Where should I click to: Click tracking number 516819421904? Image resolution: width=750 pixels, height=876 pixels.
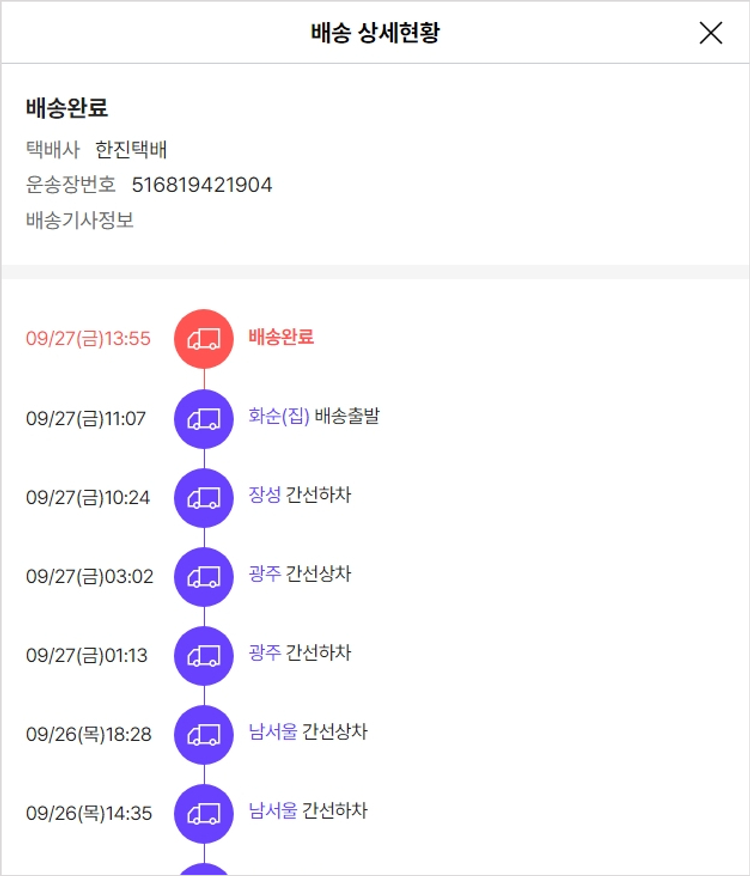click(202, 185)
